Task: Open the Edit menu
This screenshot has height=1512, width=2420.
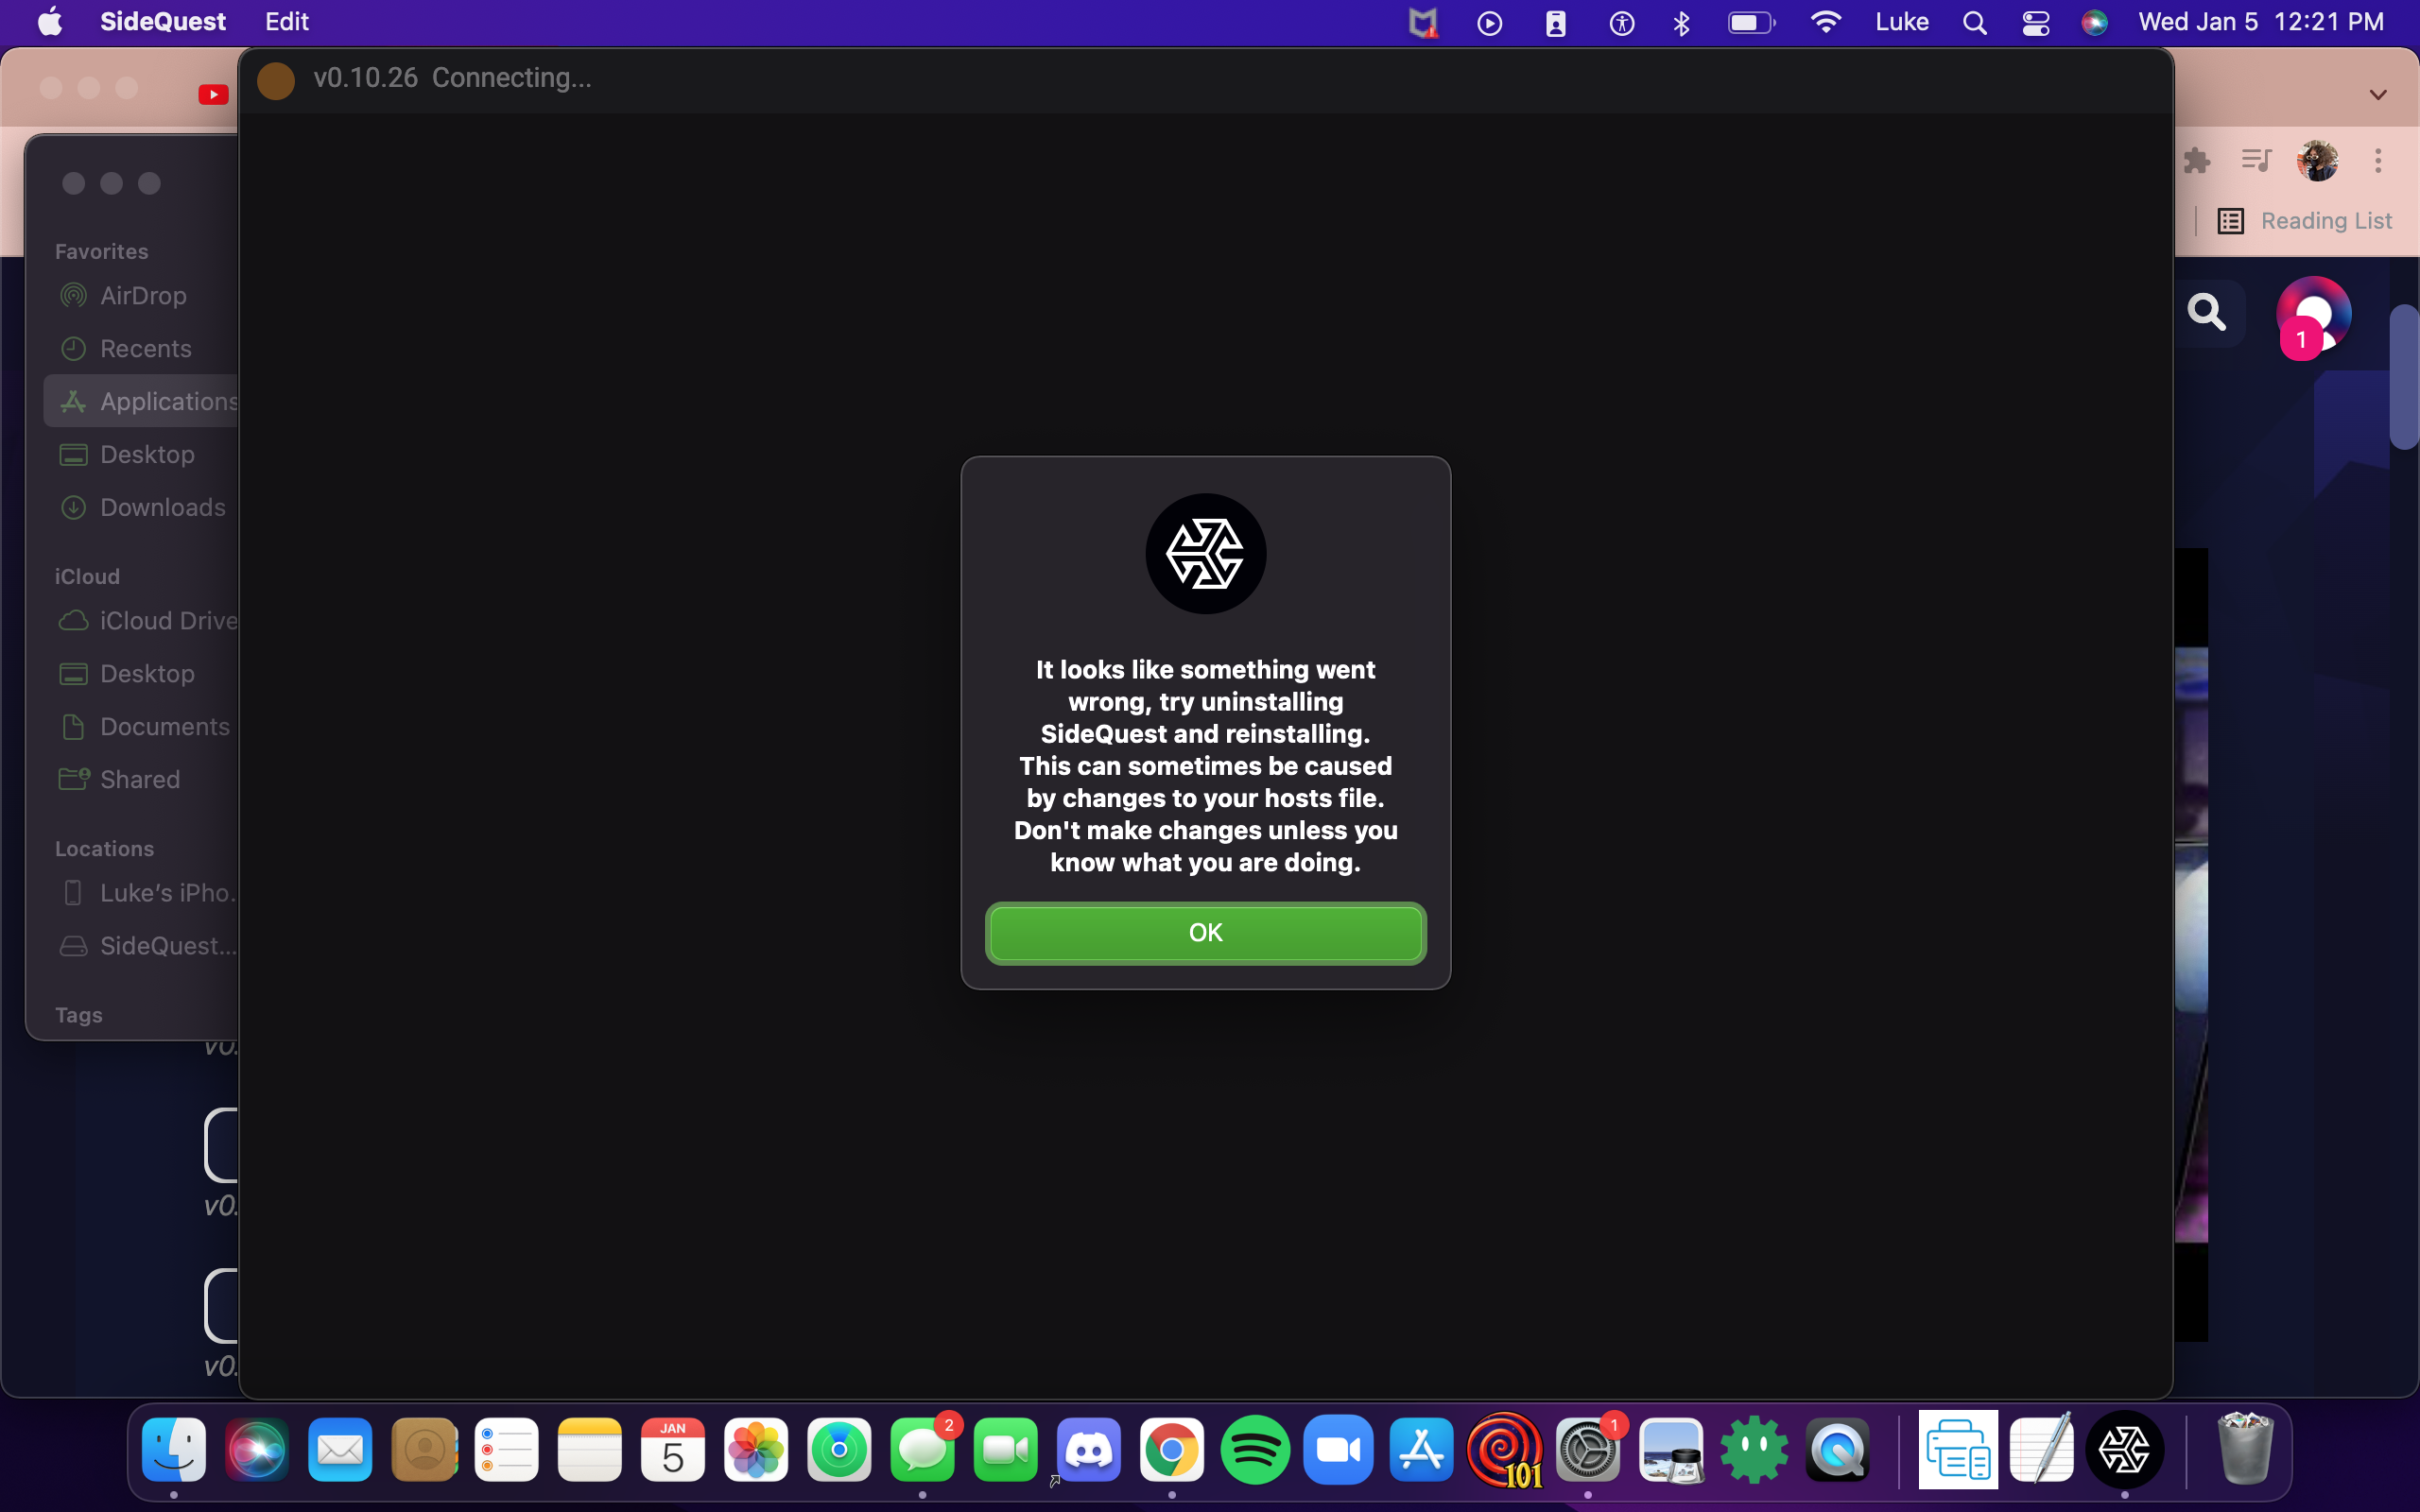Action: click(286, 21)
